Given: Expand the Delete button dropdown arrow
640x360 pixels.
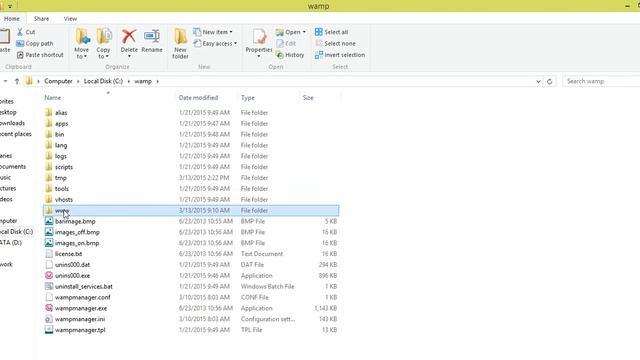Looking at the screenshot, I should tap(129, 56).
